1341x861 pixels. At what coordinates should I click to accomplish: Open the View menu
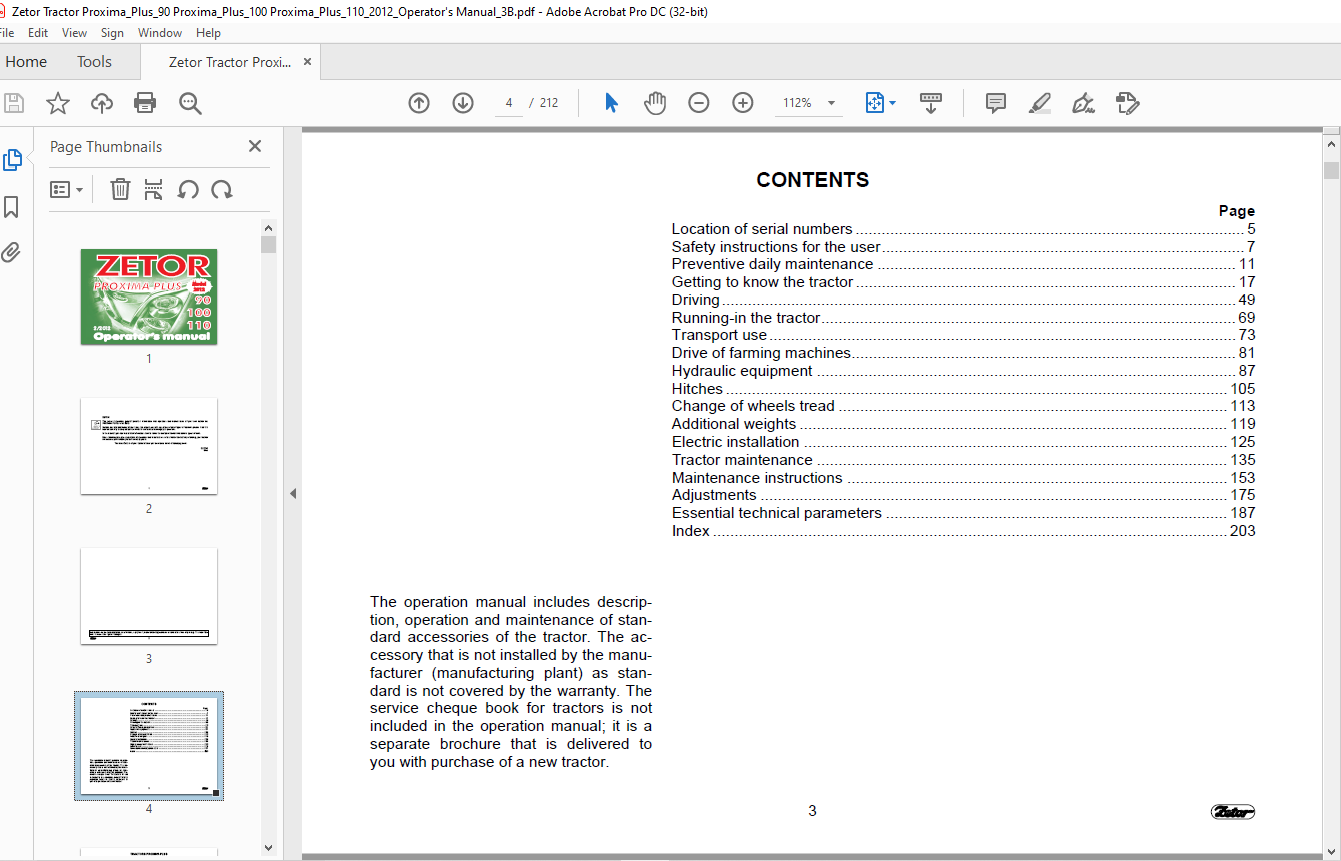[x=74, y=33]
